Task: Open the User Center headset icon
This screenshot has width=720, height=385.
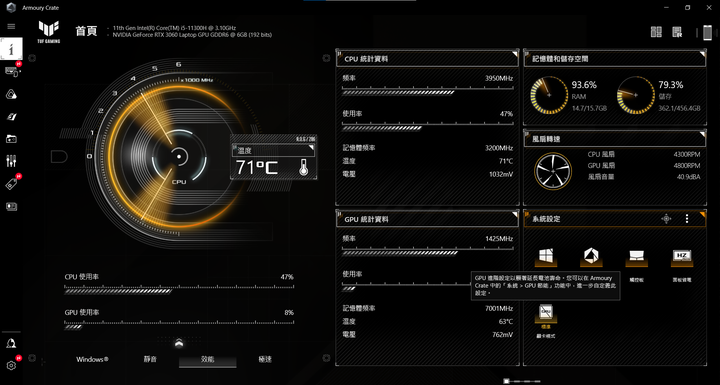Action: click(11, 343)
